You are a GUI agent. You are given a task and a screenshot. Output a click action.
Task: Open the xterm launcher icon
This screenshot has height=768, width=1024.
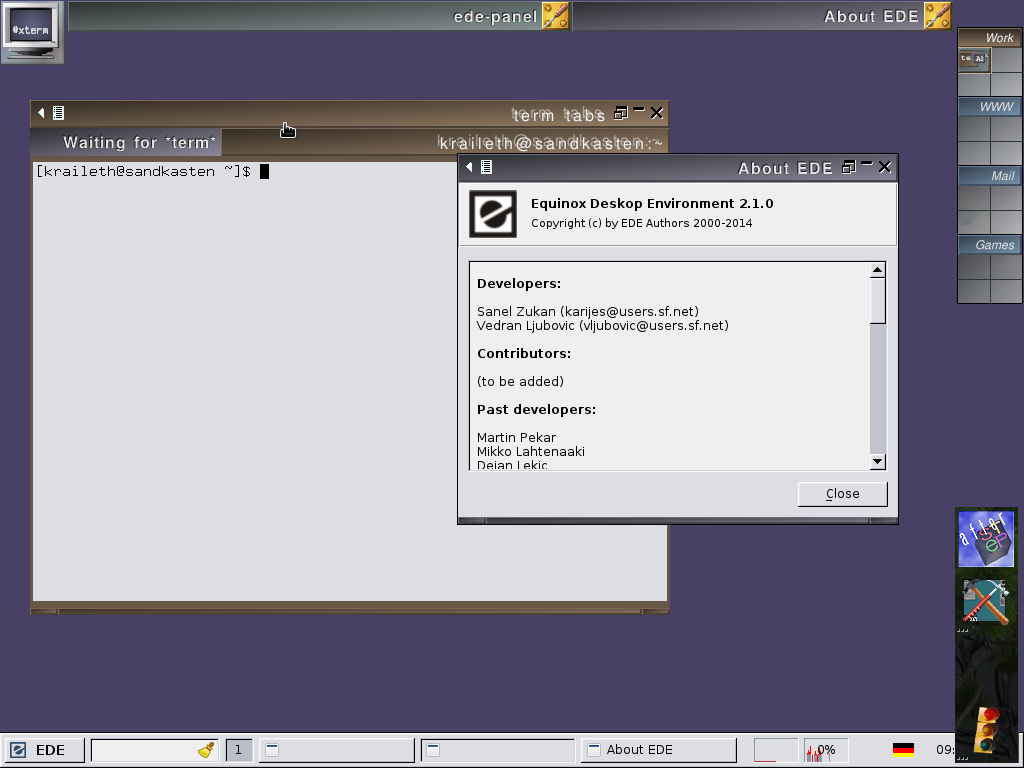click(x=31, y=31)
